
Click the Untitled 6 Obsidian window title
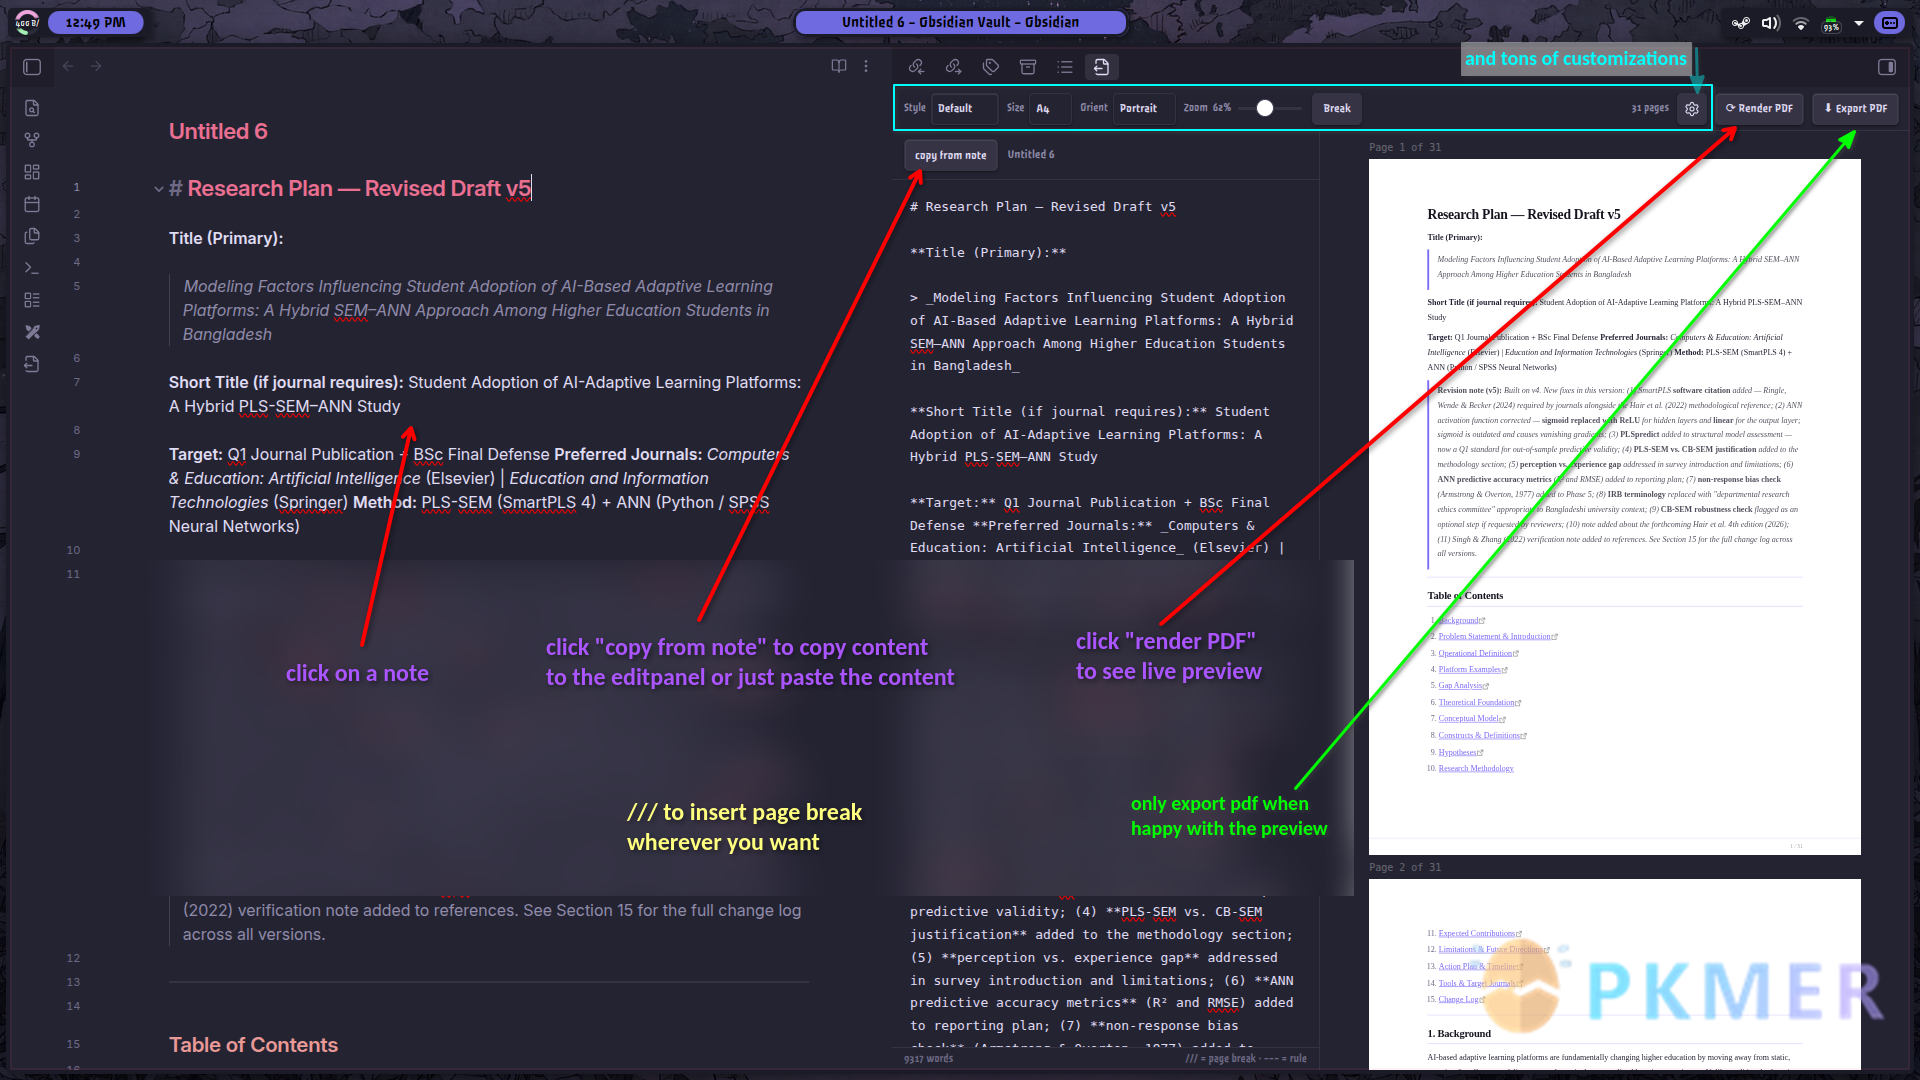click(960, 22)
